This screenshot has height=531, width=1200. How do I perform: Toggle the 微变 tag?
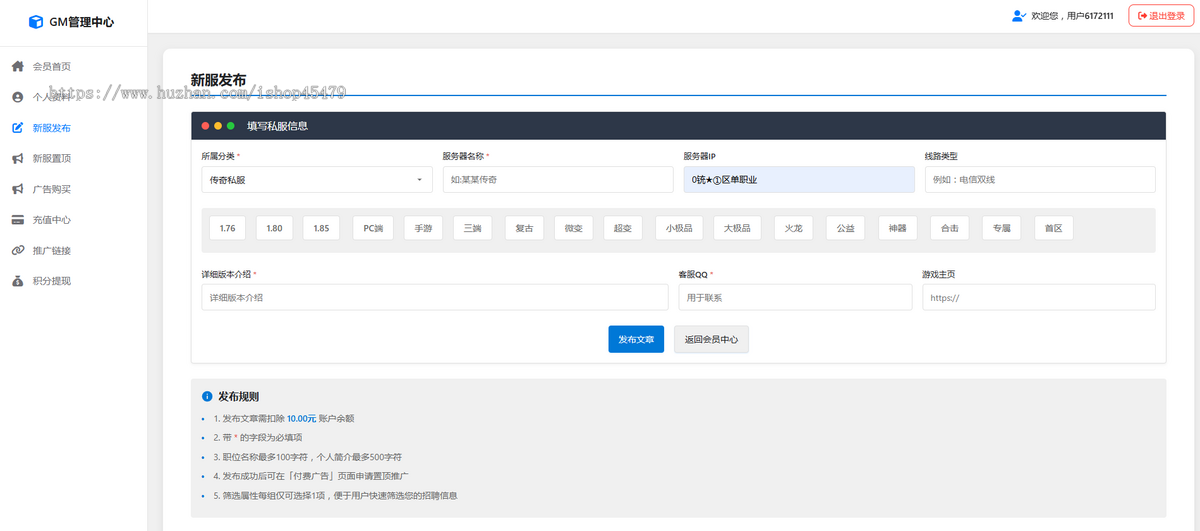coord(573,228)
